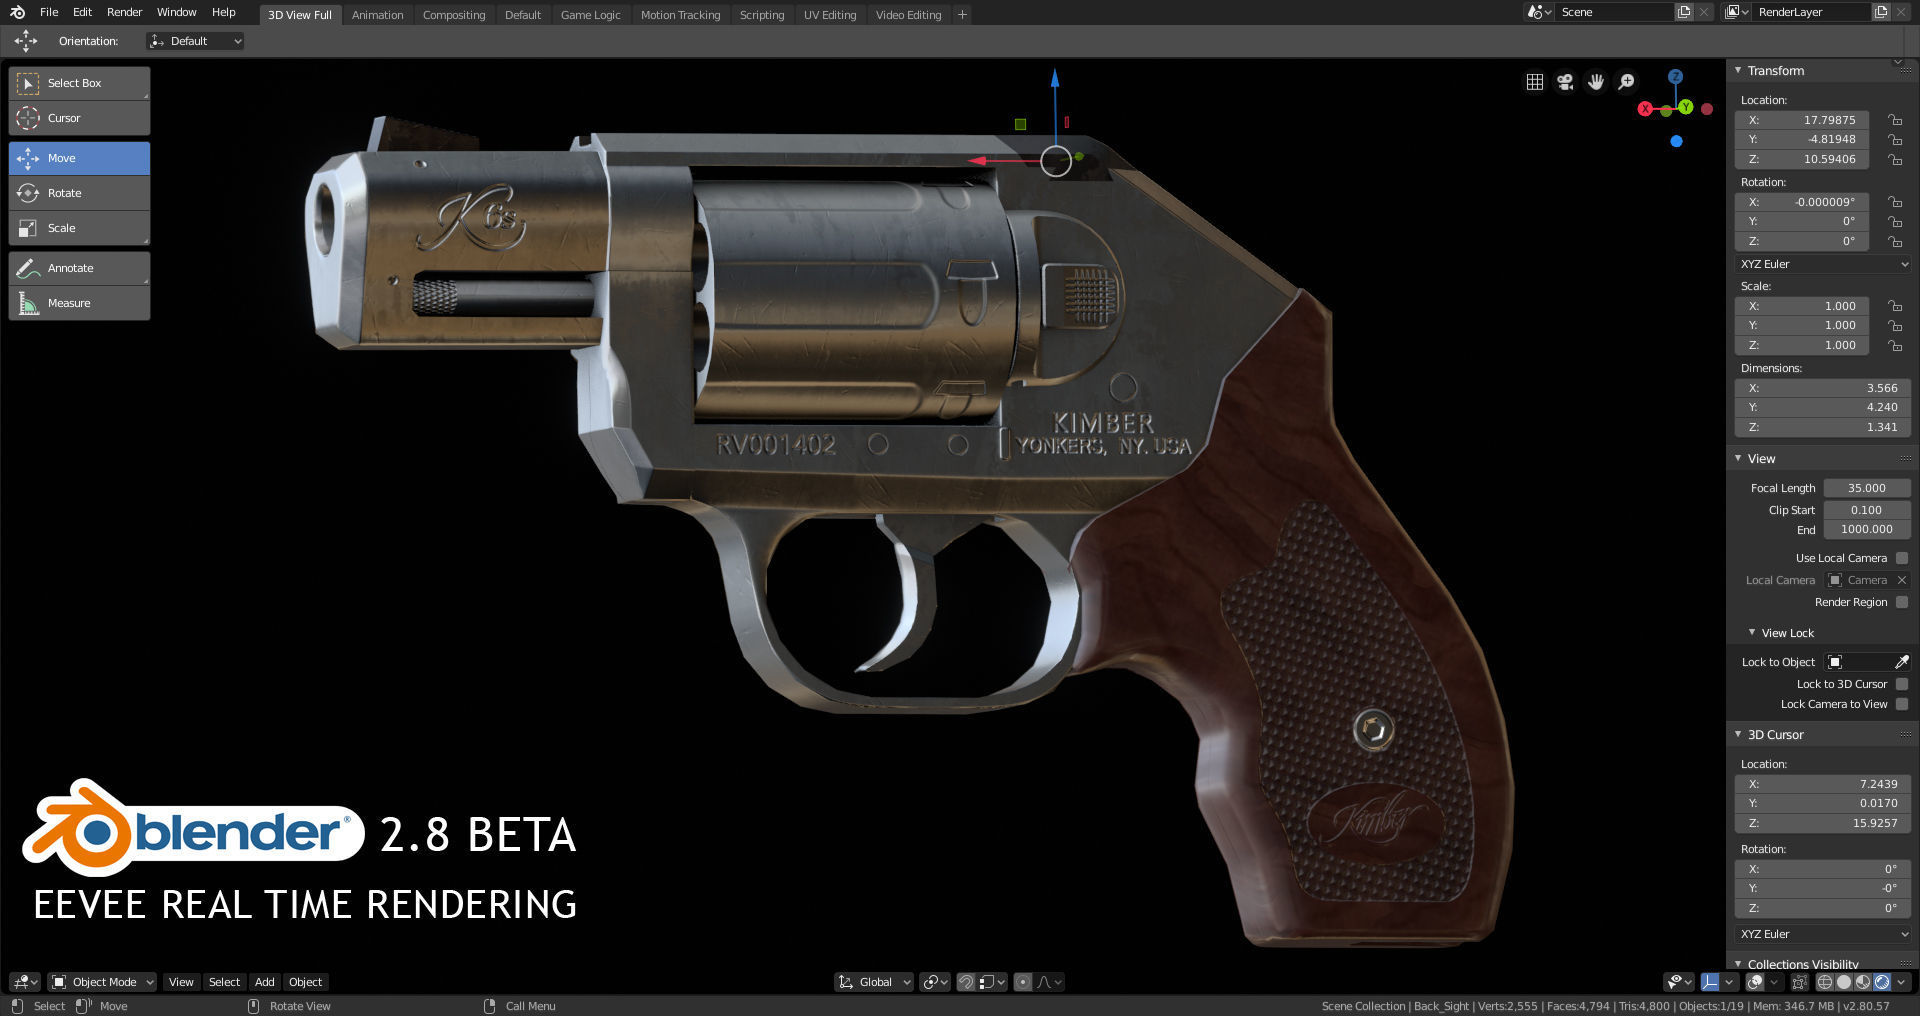Screen dimensions: 1920x1016
Task: Collapse the 3D Cursor panel
Action: coord(1738,735)
